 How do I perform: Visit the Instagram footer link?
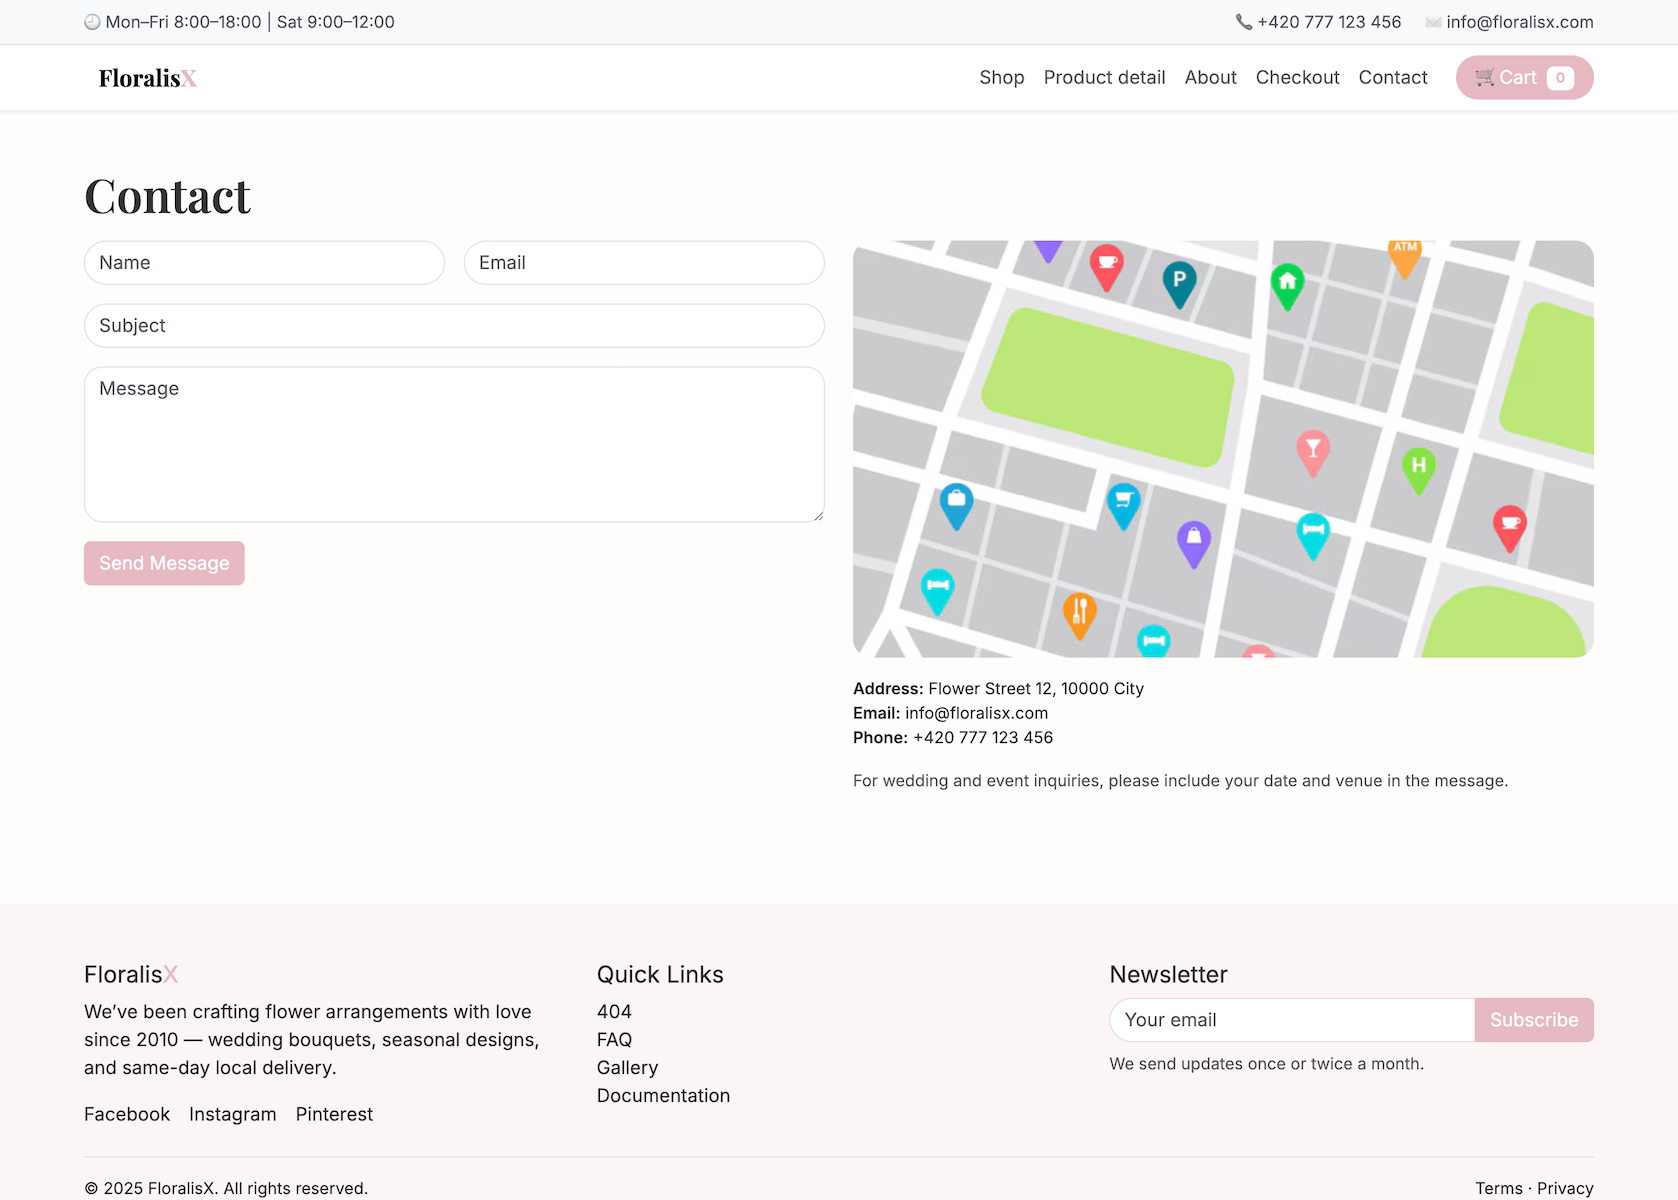tap(232, 1114)
